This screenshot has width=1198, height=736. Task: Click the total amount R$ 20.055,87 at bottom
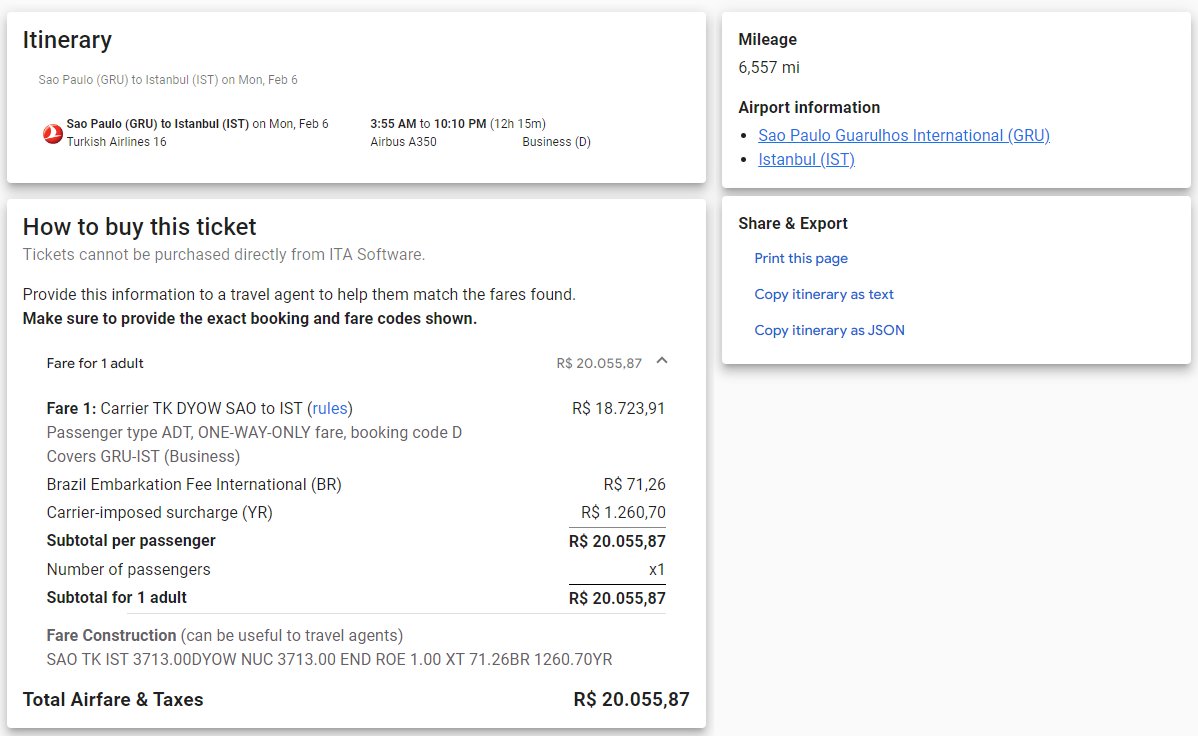tap(631, 699)
